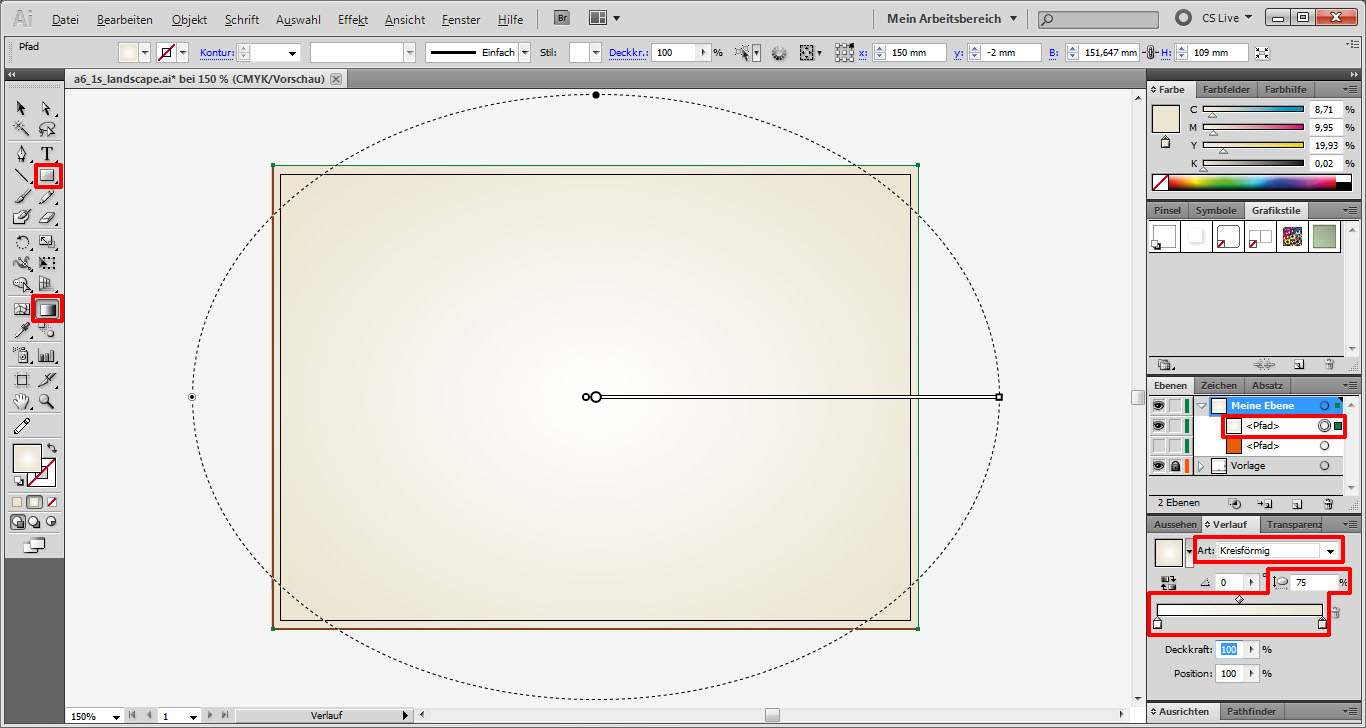
Task: Select the Zoom magnifier tool
Action: 47,401
